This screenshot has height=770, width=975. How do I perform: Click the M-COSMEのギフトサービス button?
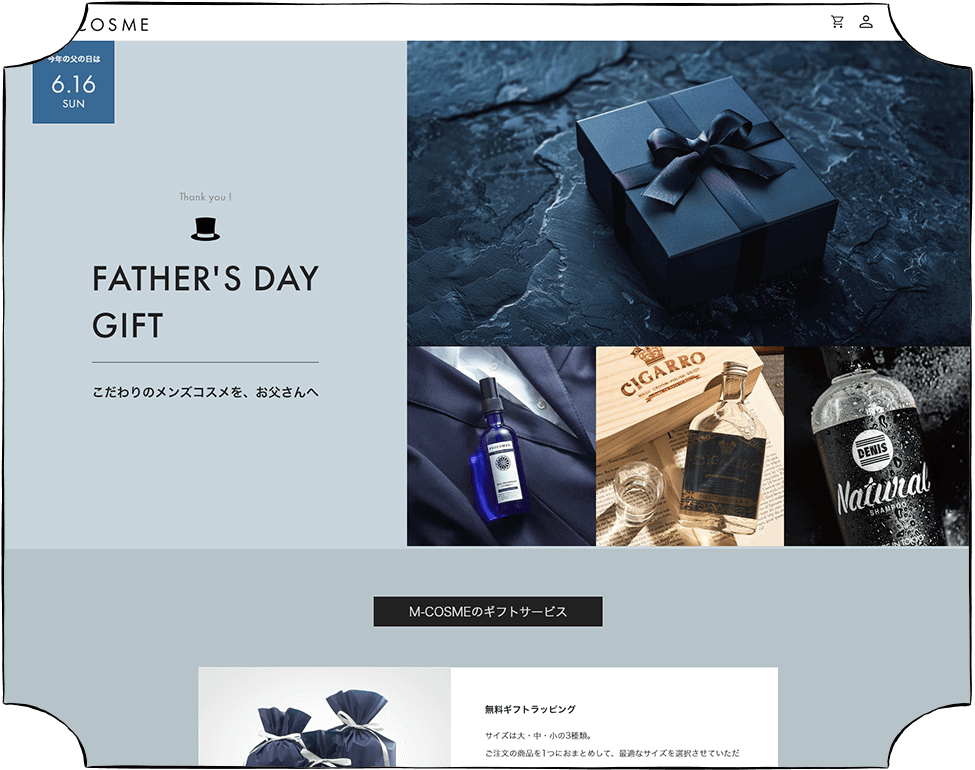[488, 611]
